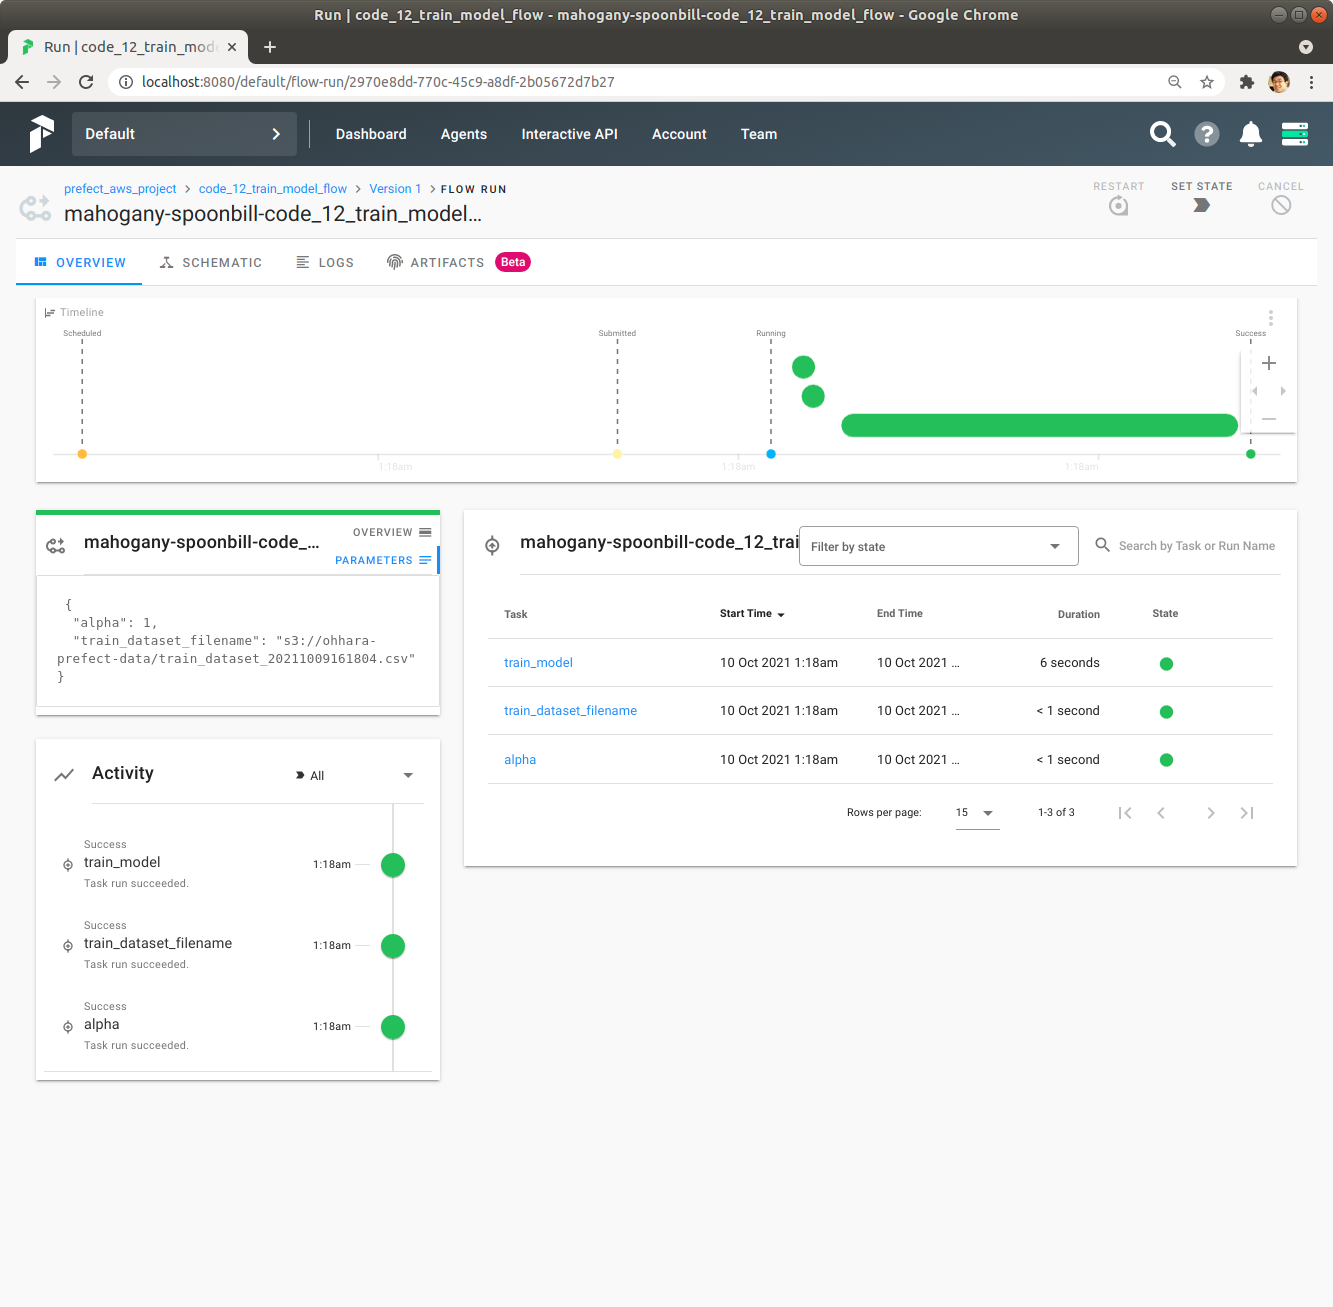Viewport: 1333px width, 1307px height.
Task: Open code_12_train_model_flow breadcrumb link
Action: click(273, 189)
